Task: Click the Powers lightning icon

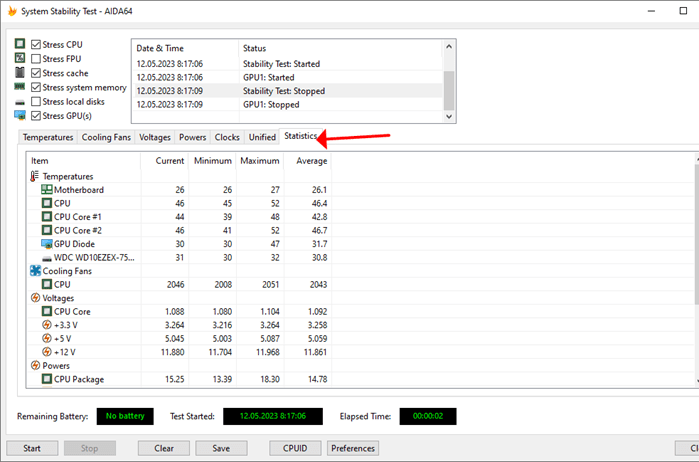Action: click(x=35, y=366)
